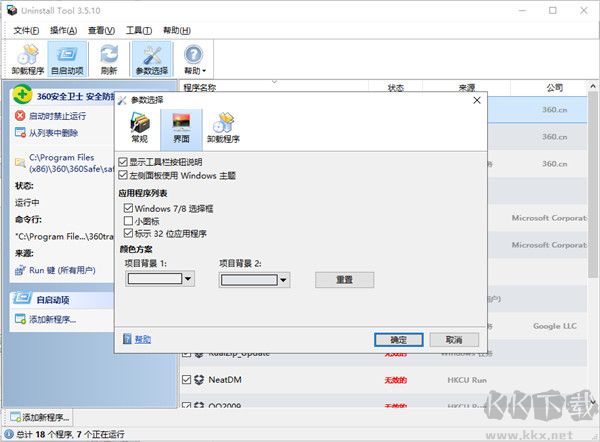Screen dimensions: 600x442
Task: Pick the 项目背景 2 light blue swatch
Action: pyautogui.click(x=249, y=280)
